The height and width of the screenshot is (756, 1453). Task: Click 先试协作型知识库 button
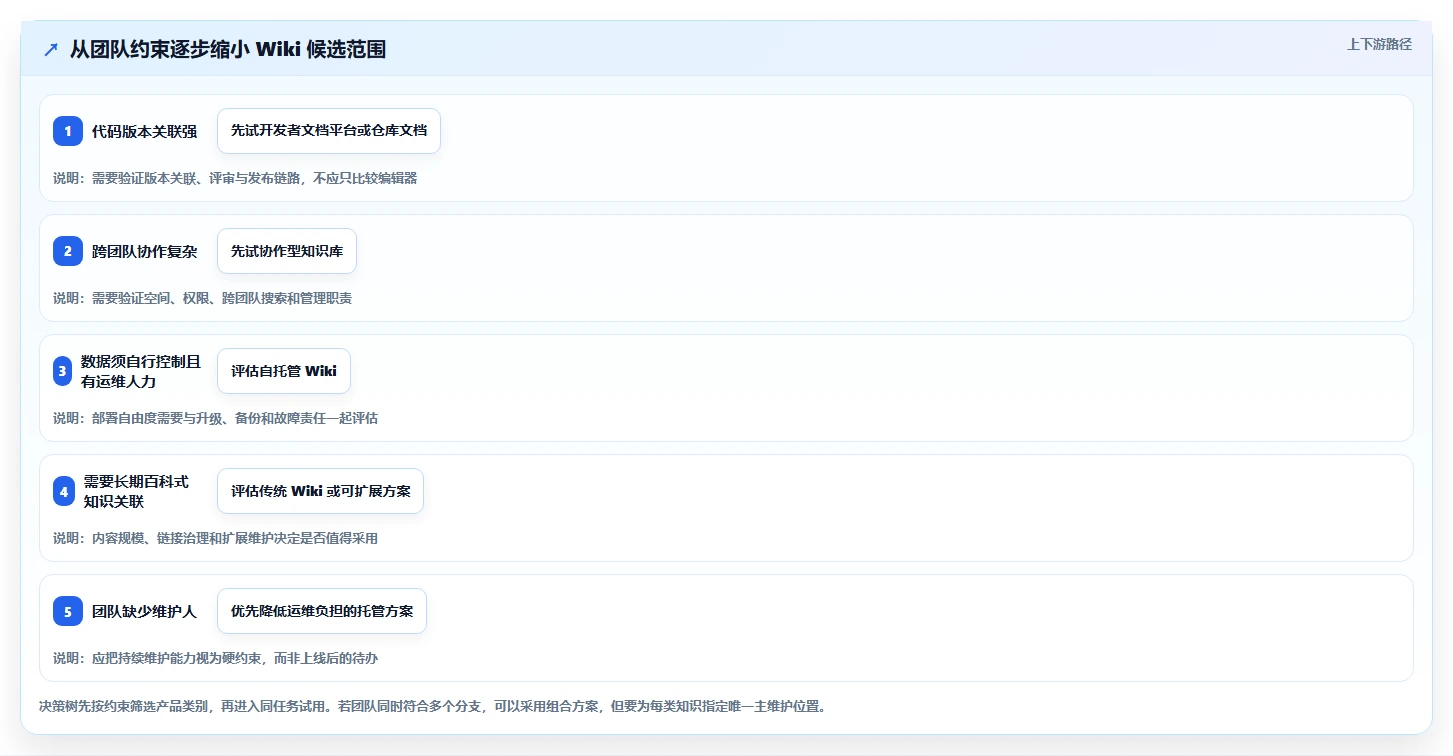(x=287, y=251)
